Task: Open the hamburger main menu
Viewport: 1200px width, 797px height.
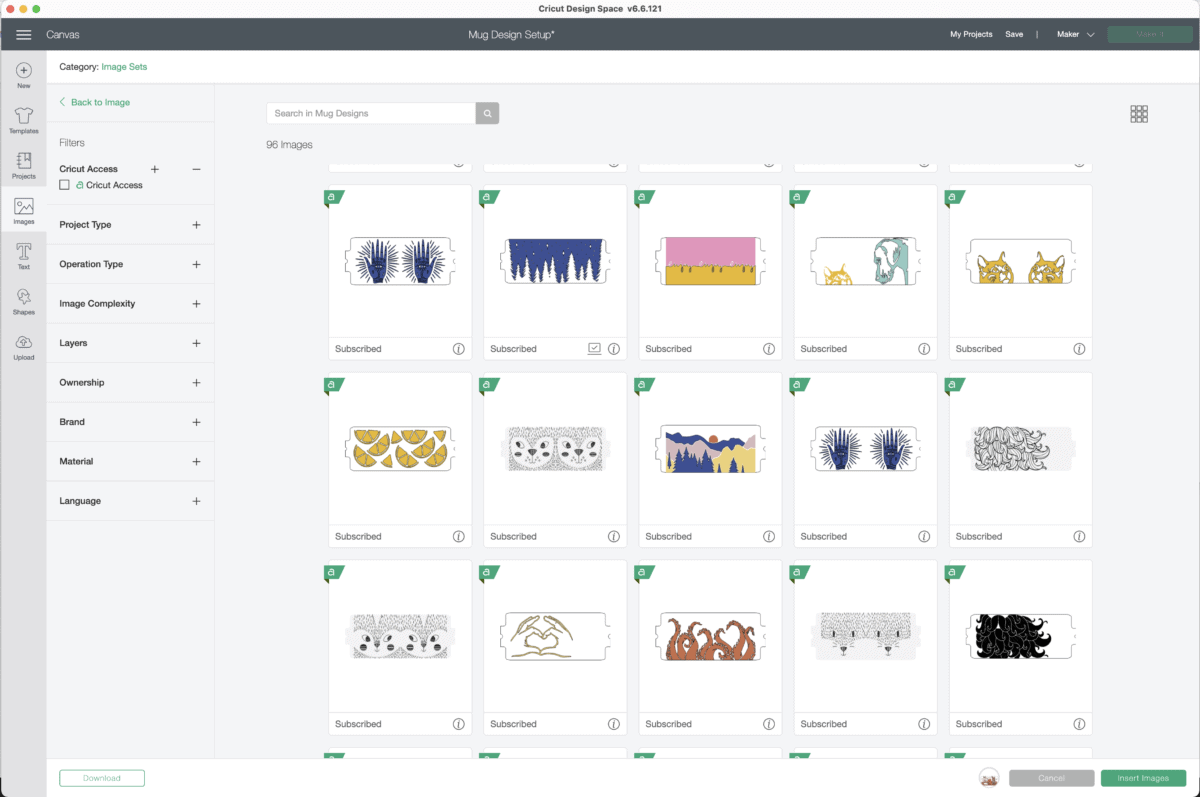Action: coord(24,35)
